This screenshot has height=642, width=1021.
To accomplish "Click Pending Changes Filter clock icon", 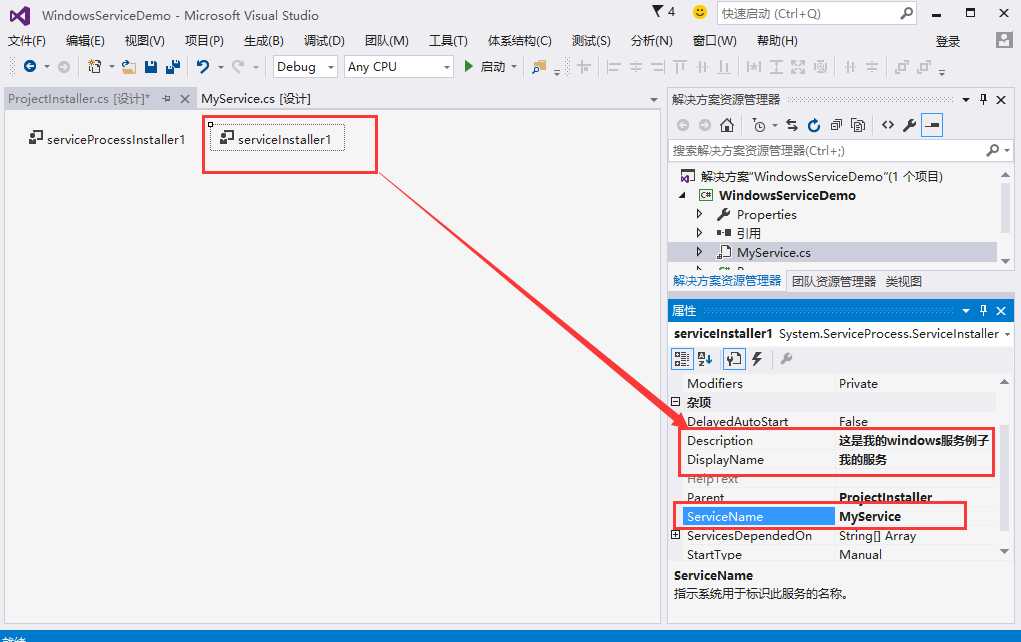I will [758, 125].
